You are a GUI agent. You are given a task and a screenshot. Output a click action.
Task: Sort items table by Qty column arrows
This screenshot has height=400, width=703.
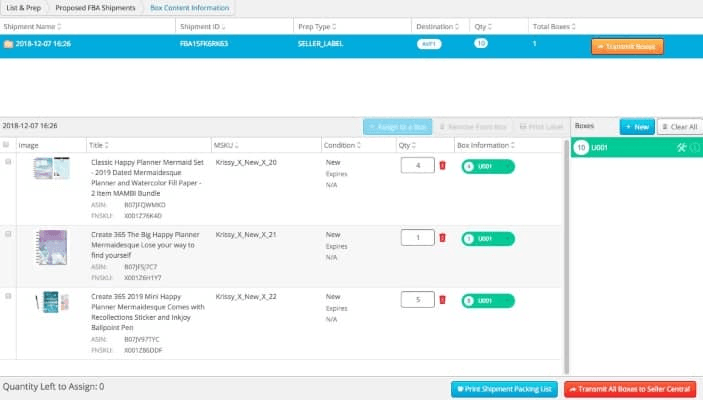point(414,145)
